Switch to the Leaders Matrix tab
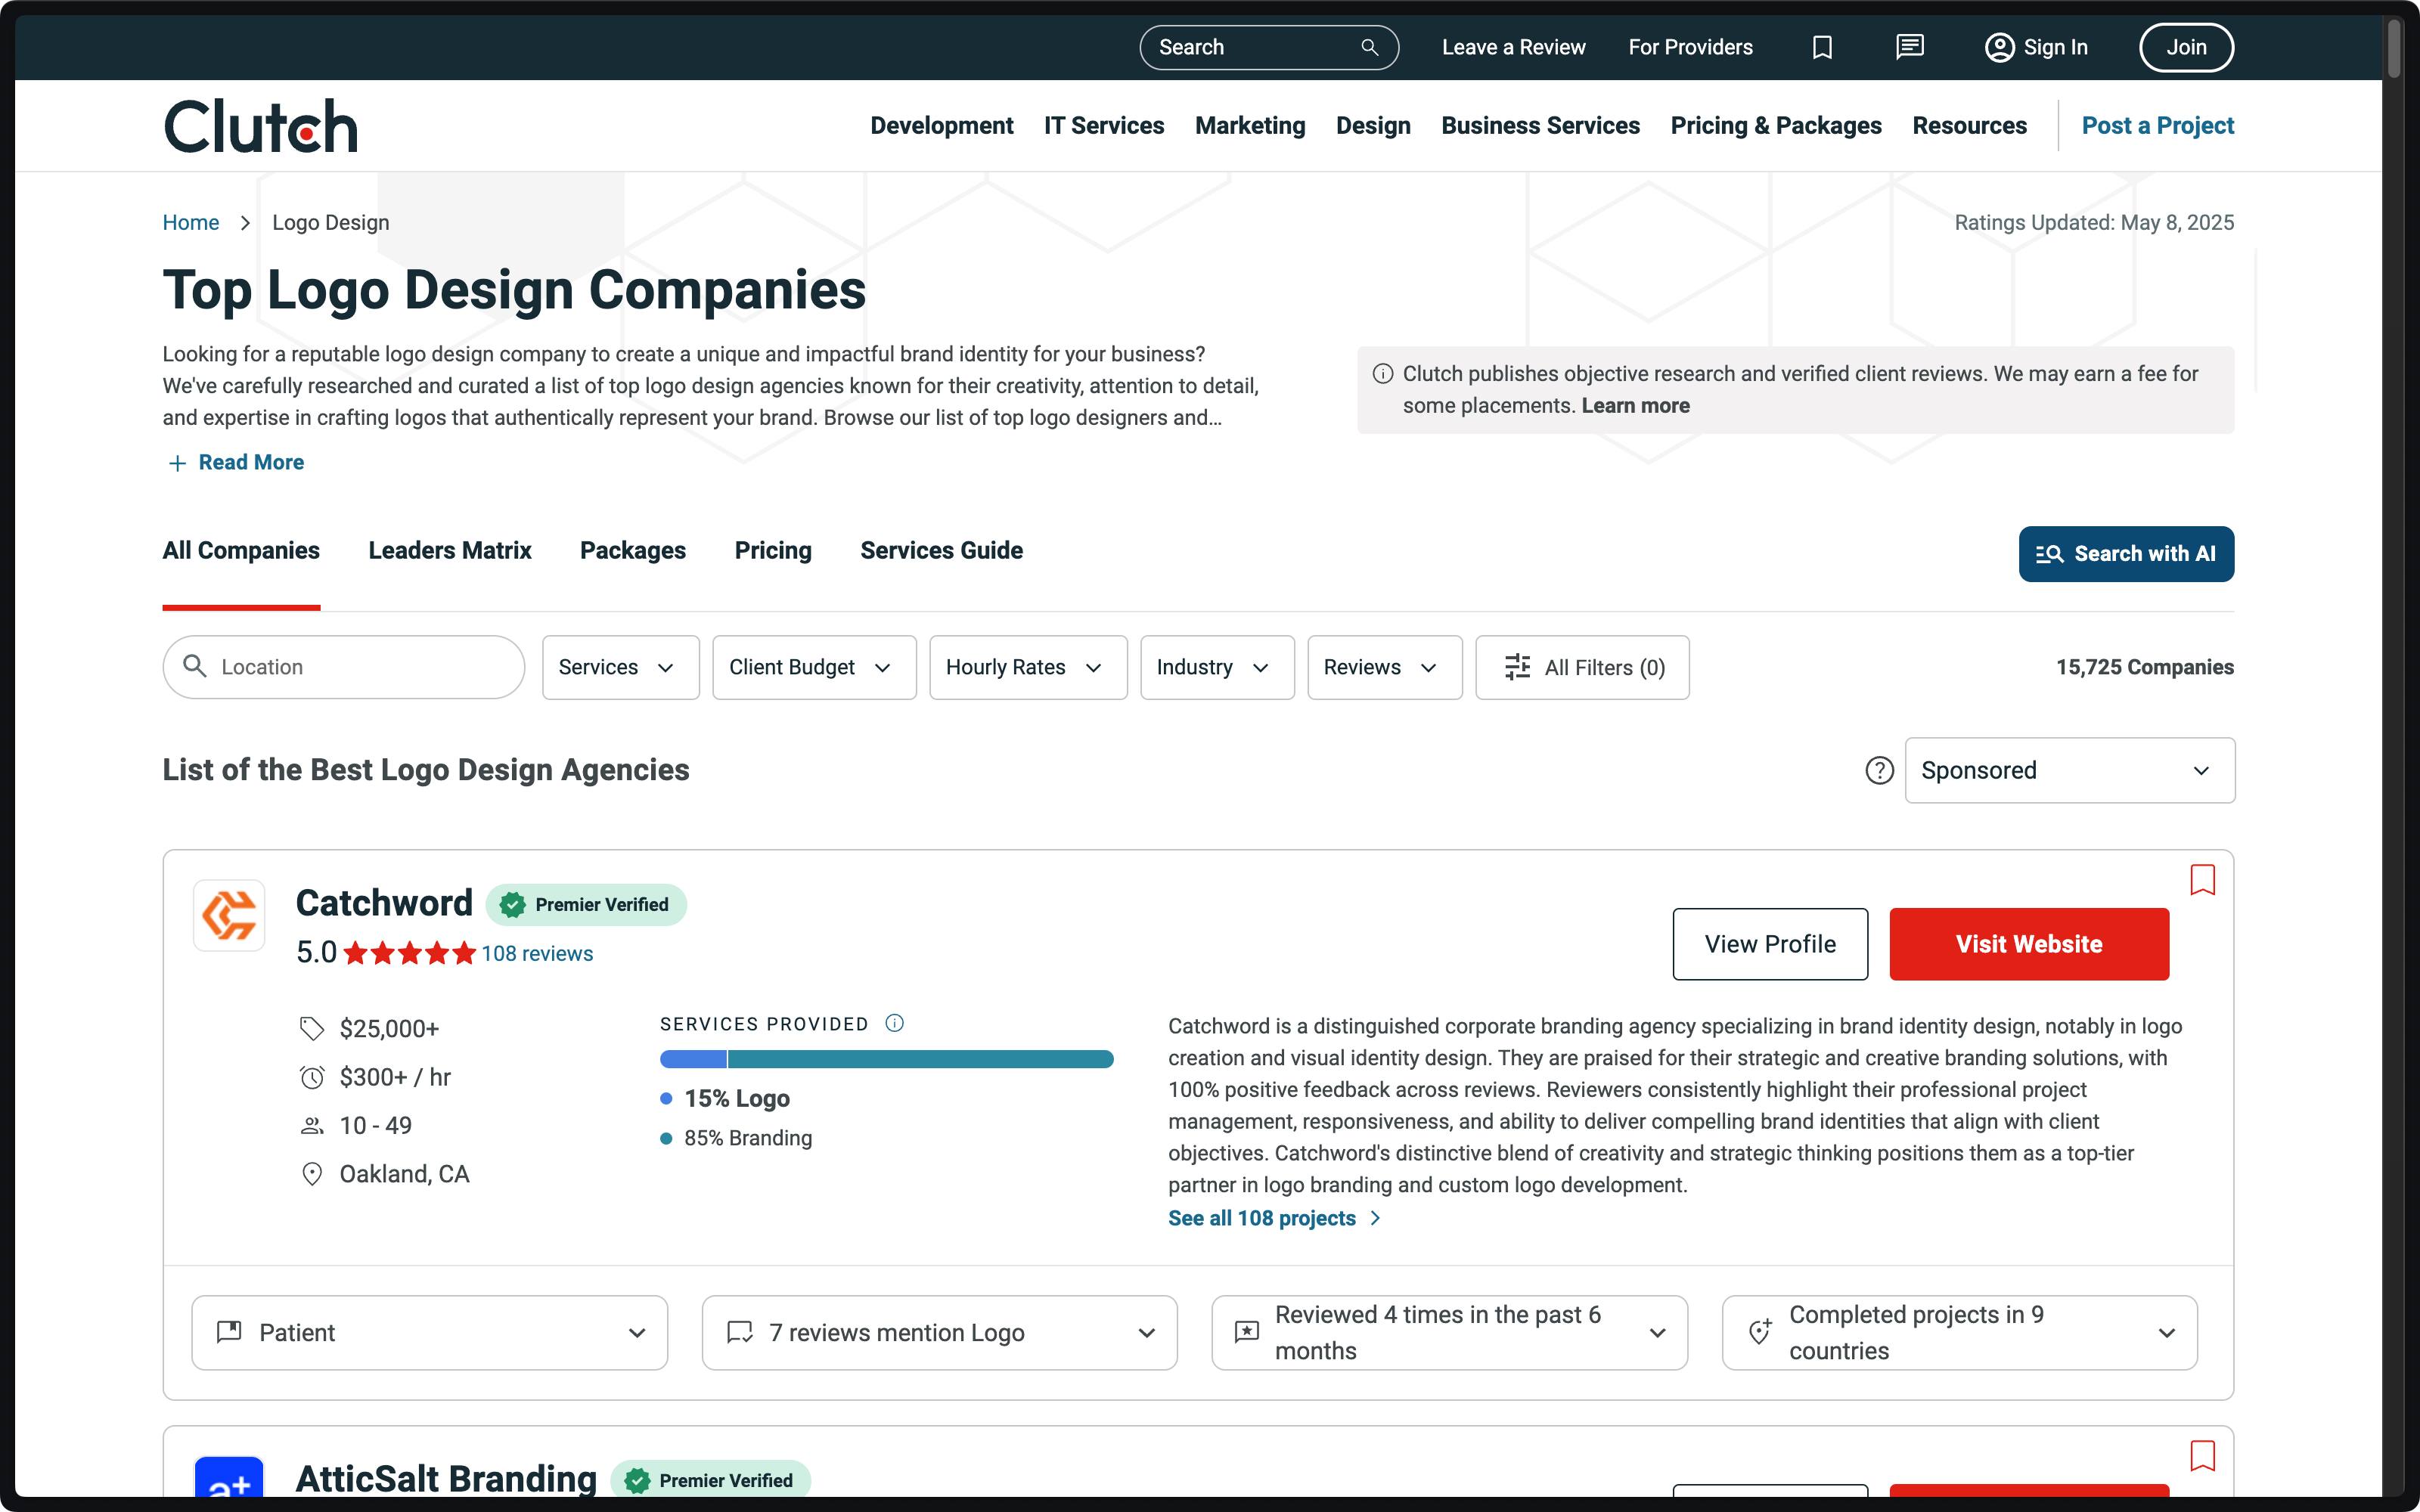The image size is (2420, 1512). [x=450, y=551]
